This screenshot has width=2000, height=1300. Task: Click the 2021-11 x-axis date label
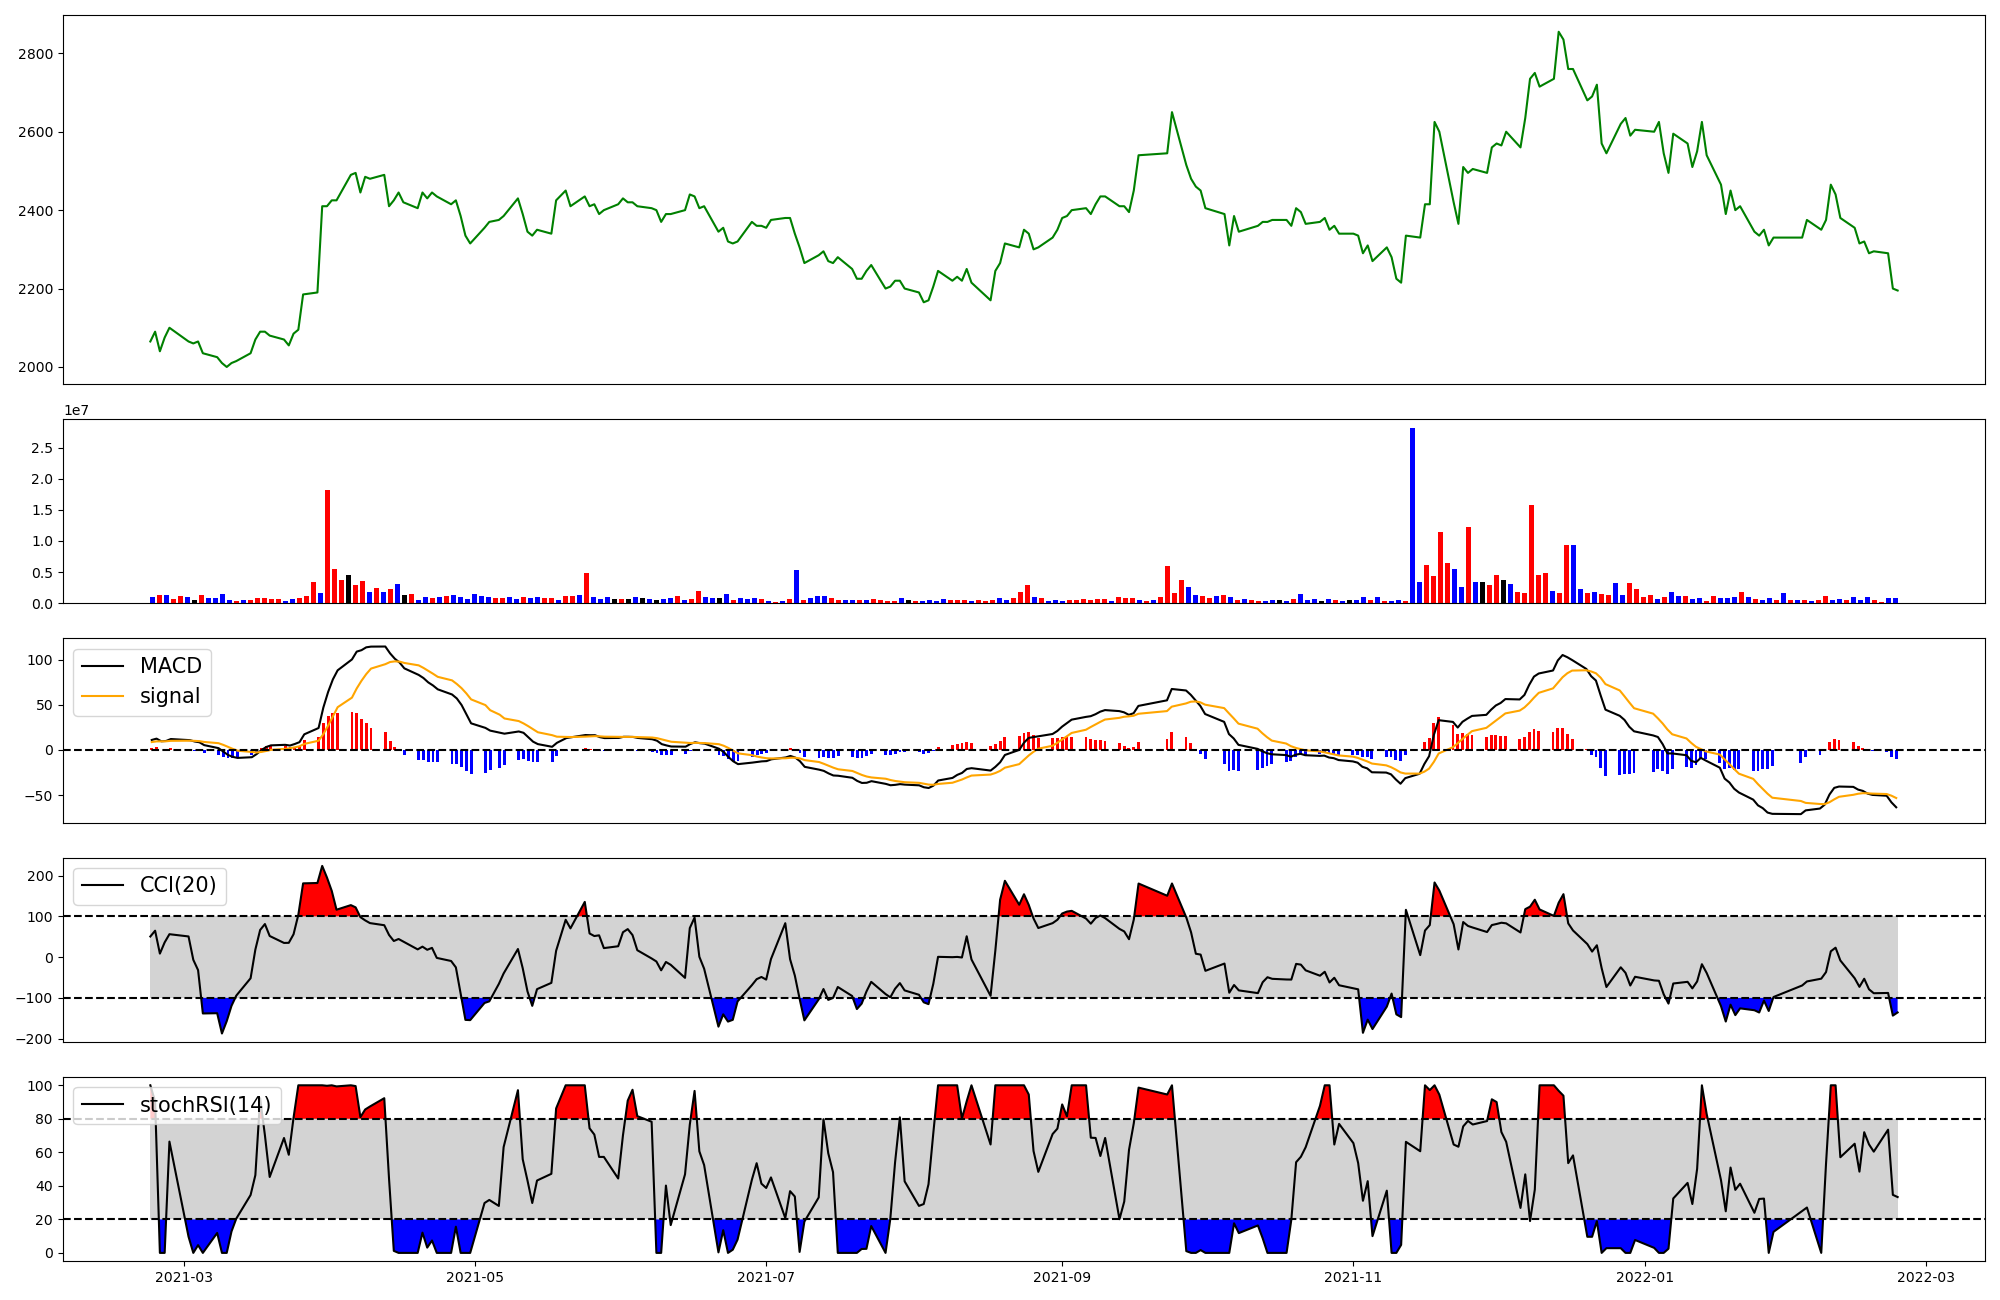[1352, 1277]
